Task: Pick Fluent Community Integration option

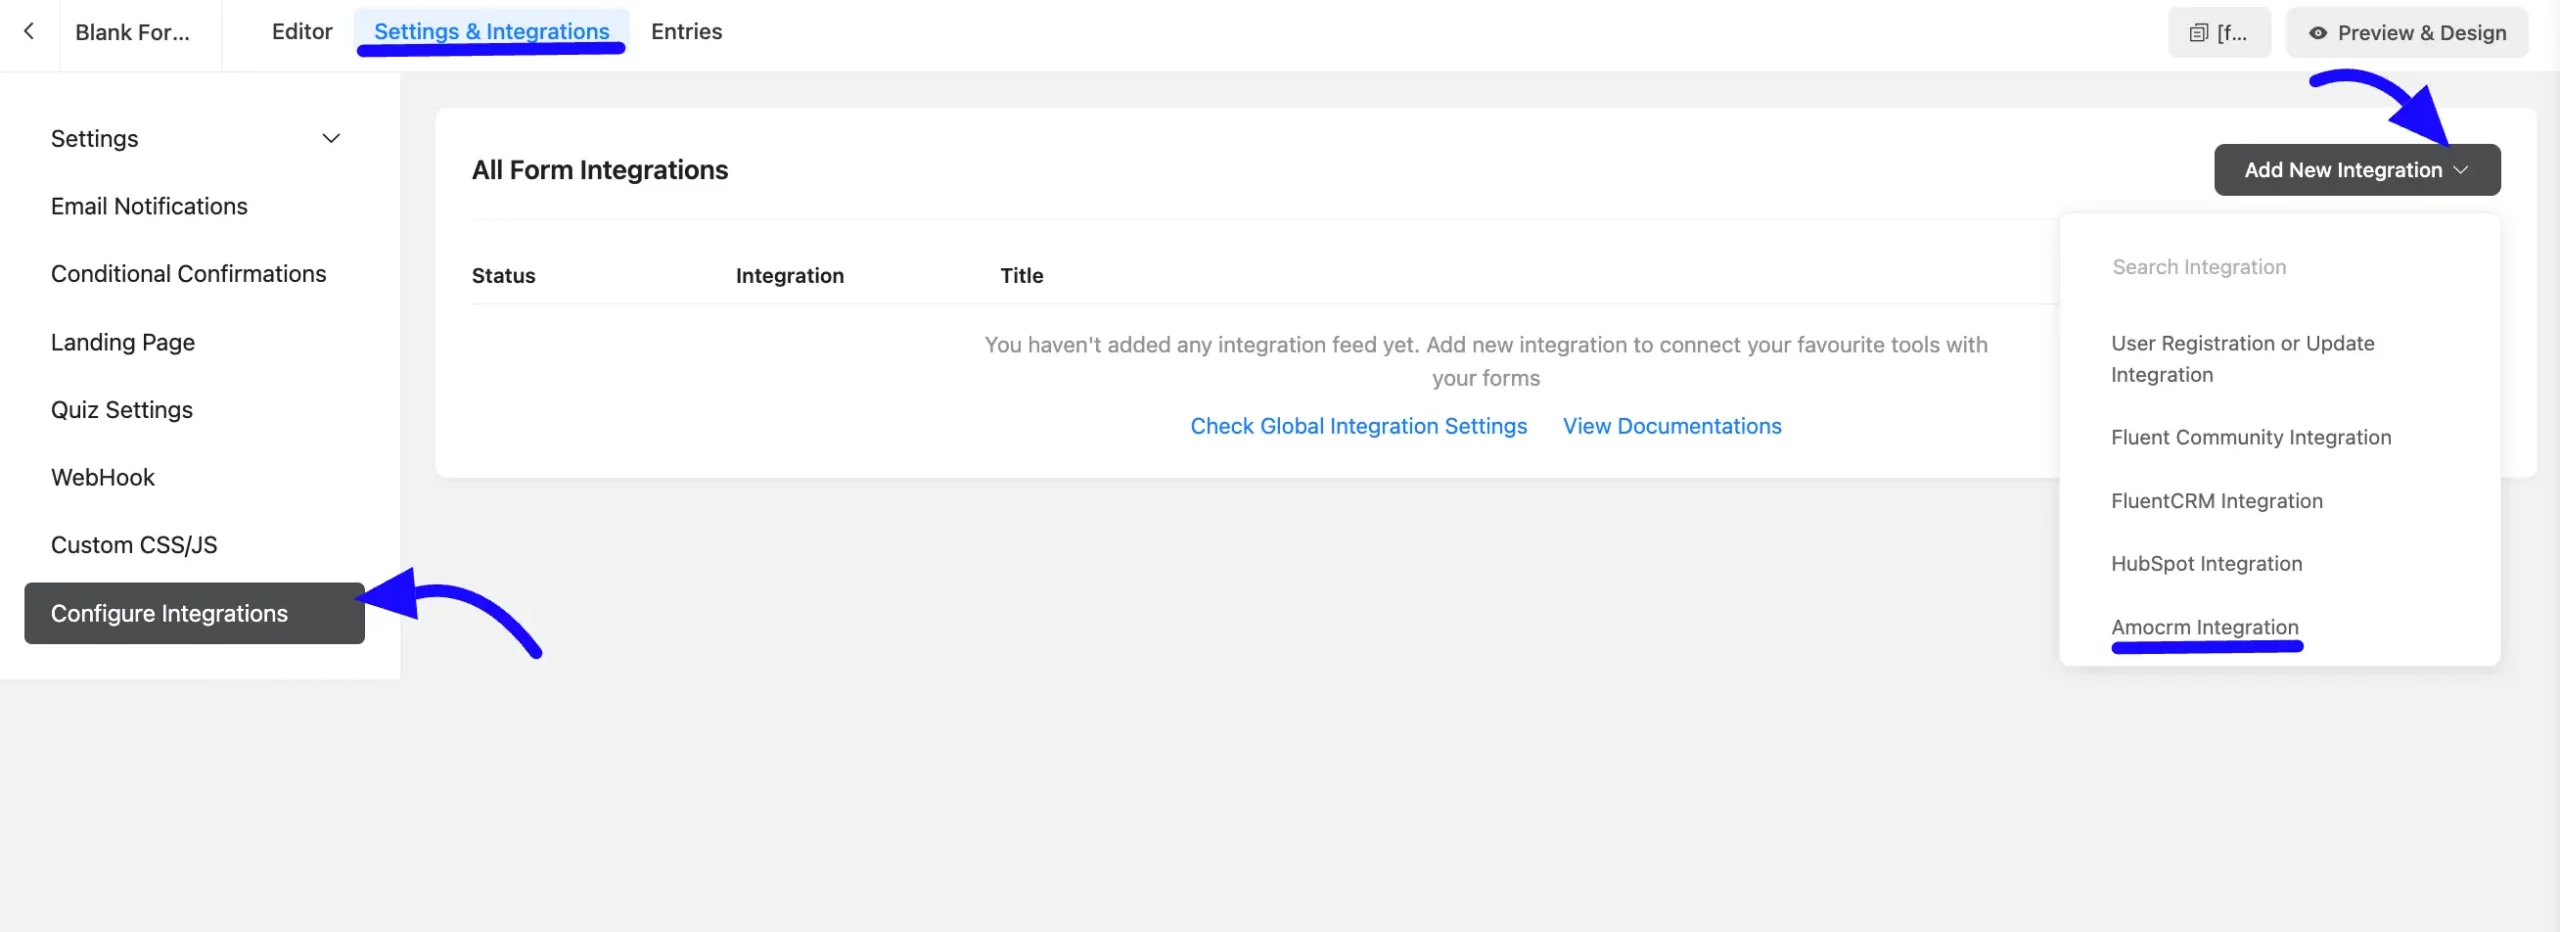Action: pyautogui.click(x=2250, y=437)
